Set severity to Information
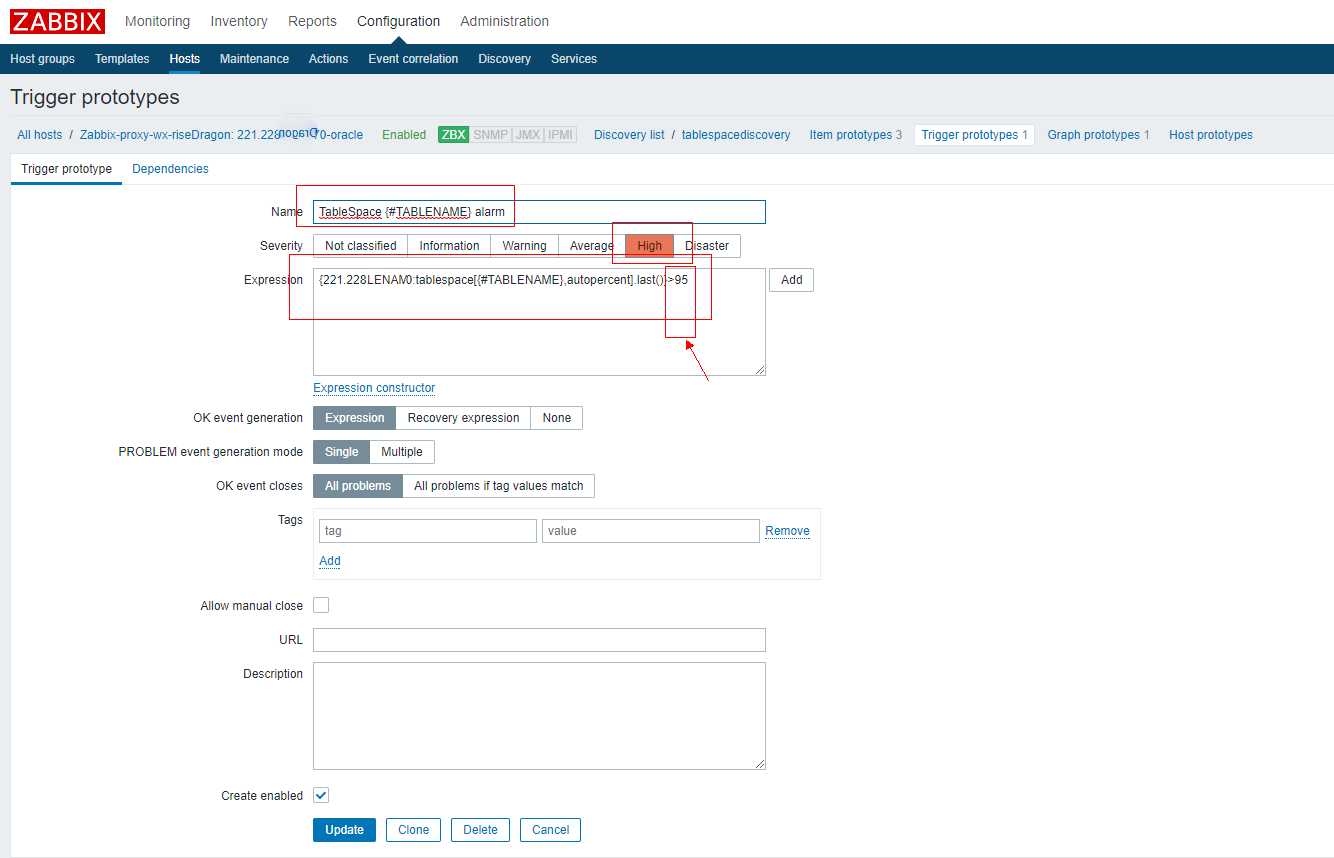The image size is (1334, 858). [x=449, y=246]
